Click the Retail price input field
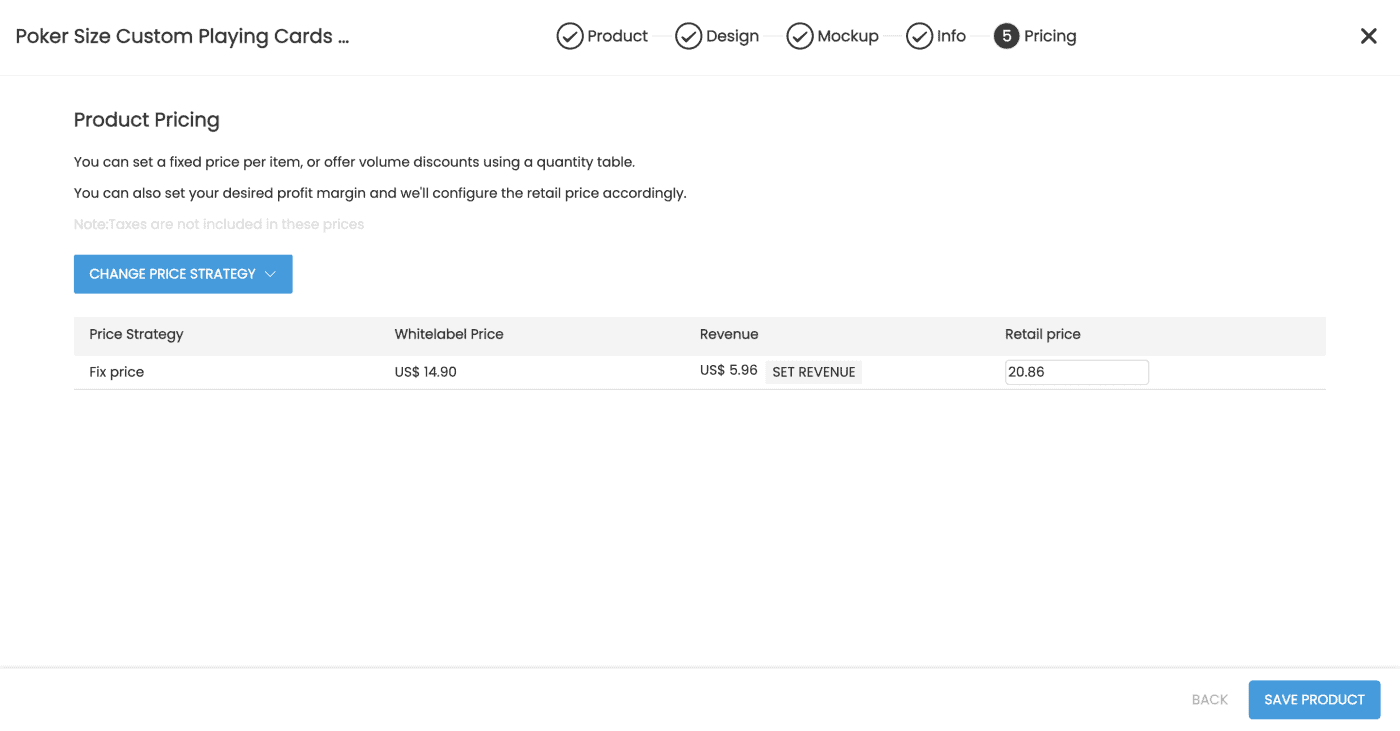This screenshot has width=1400, height=731. (1076, 372)
